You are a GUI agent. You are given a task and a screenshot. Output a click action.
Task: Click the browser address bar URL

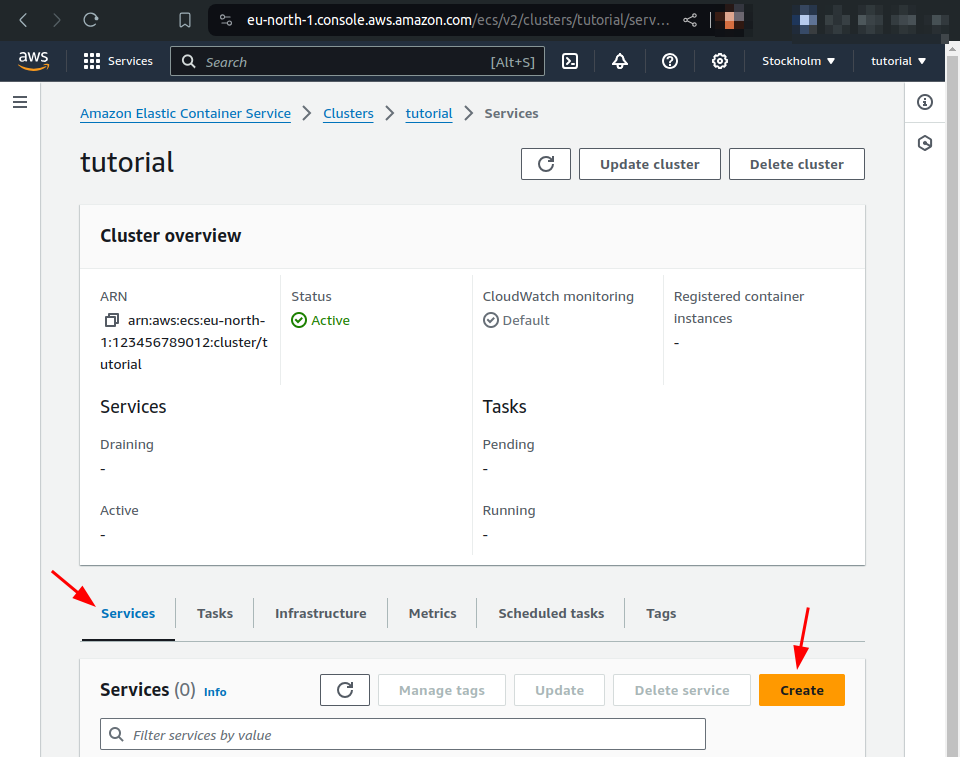click(x=457, y=20)
